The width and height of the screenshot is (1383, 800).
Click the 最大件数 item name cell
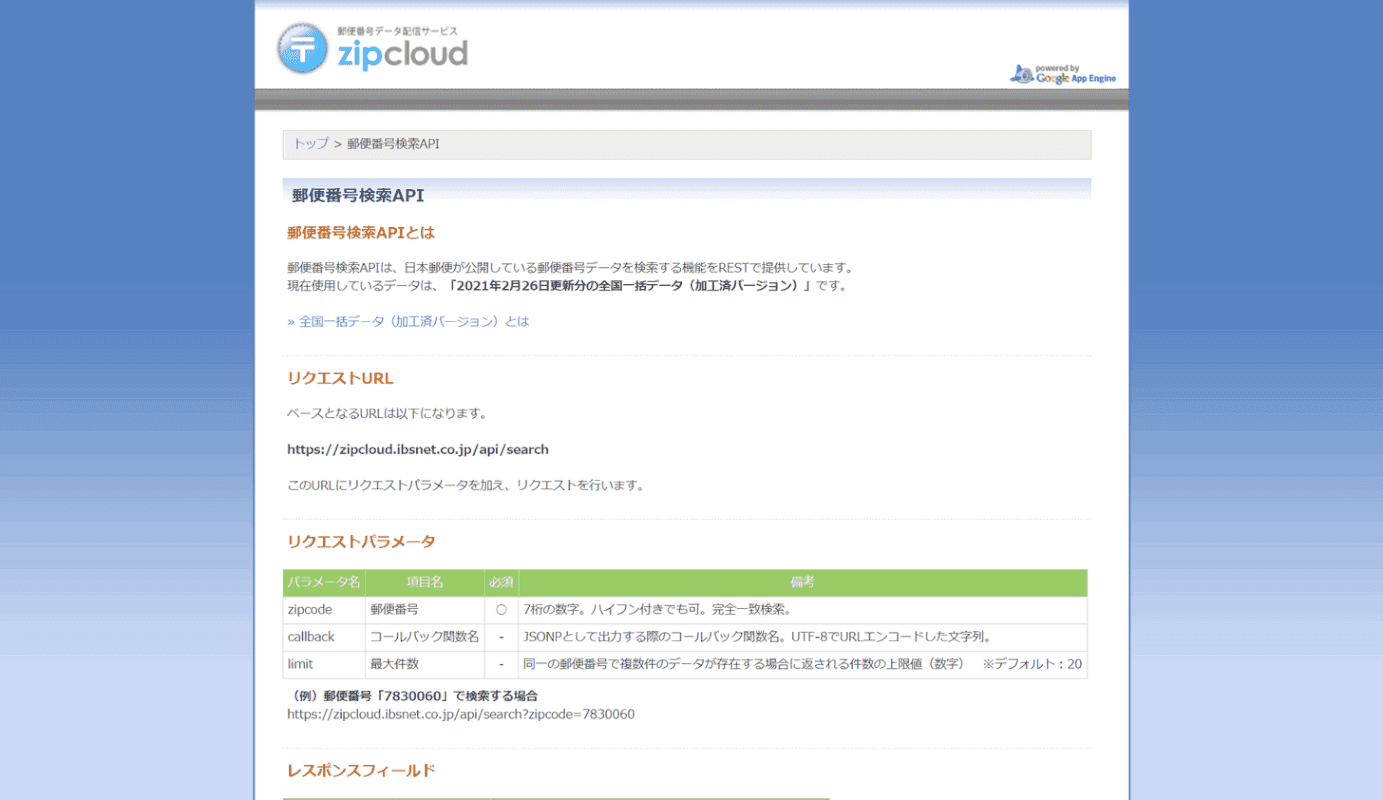(x=425, y=664)
